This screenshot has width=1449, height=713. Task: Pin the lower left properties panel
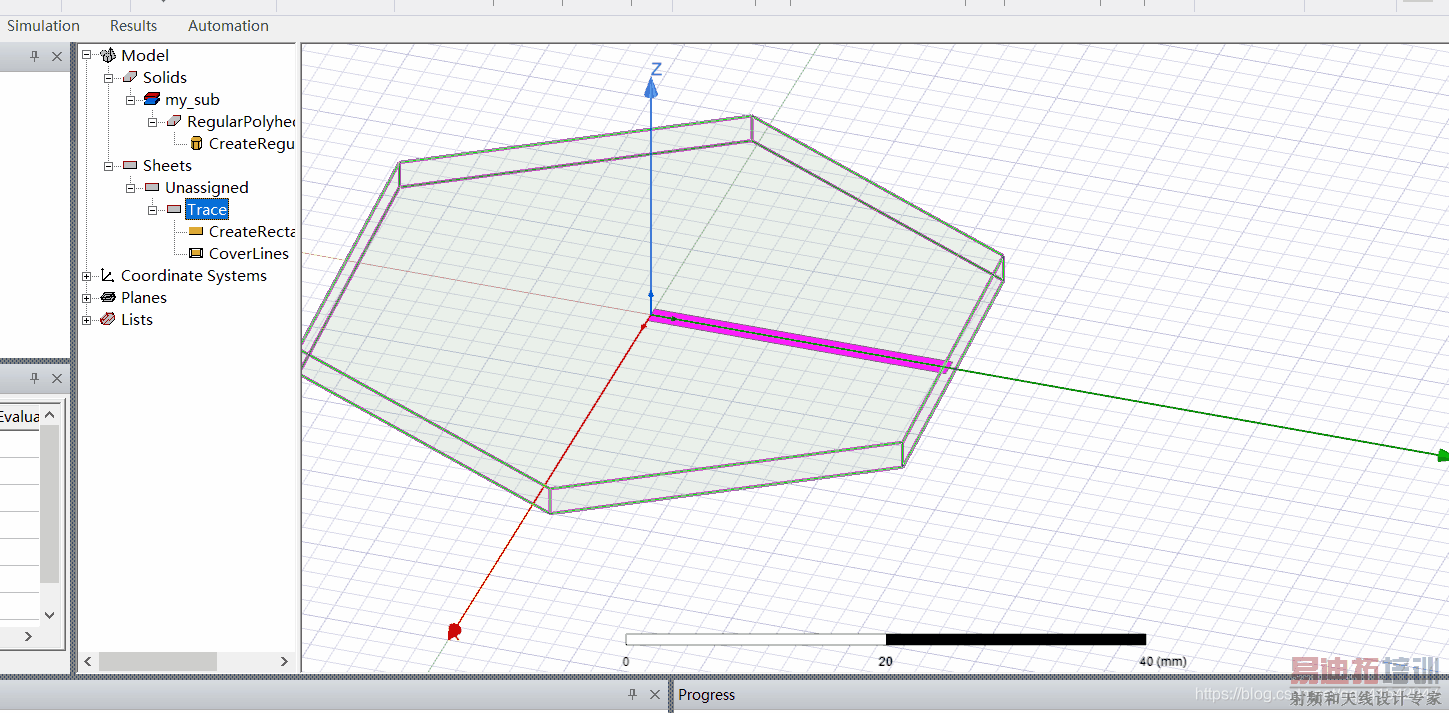35,378
